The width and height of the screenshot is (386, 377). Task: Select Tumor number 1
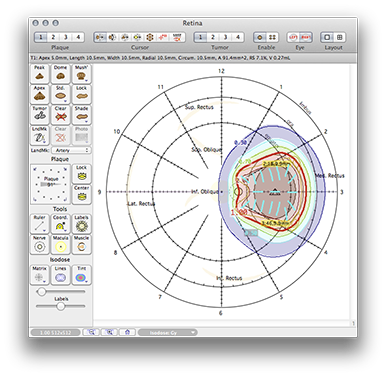[x=200, y=37]
